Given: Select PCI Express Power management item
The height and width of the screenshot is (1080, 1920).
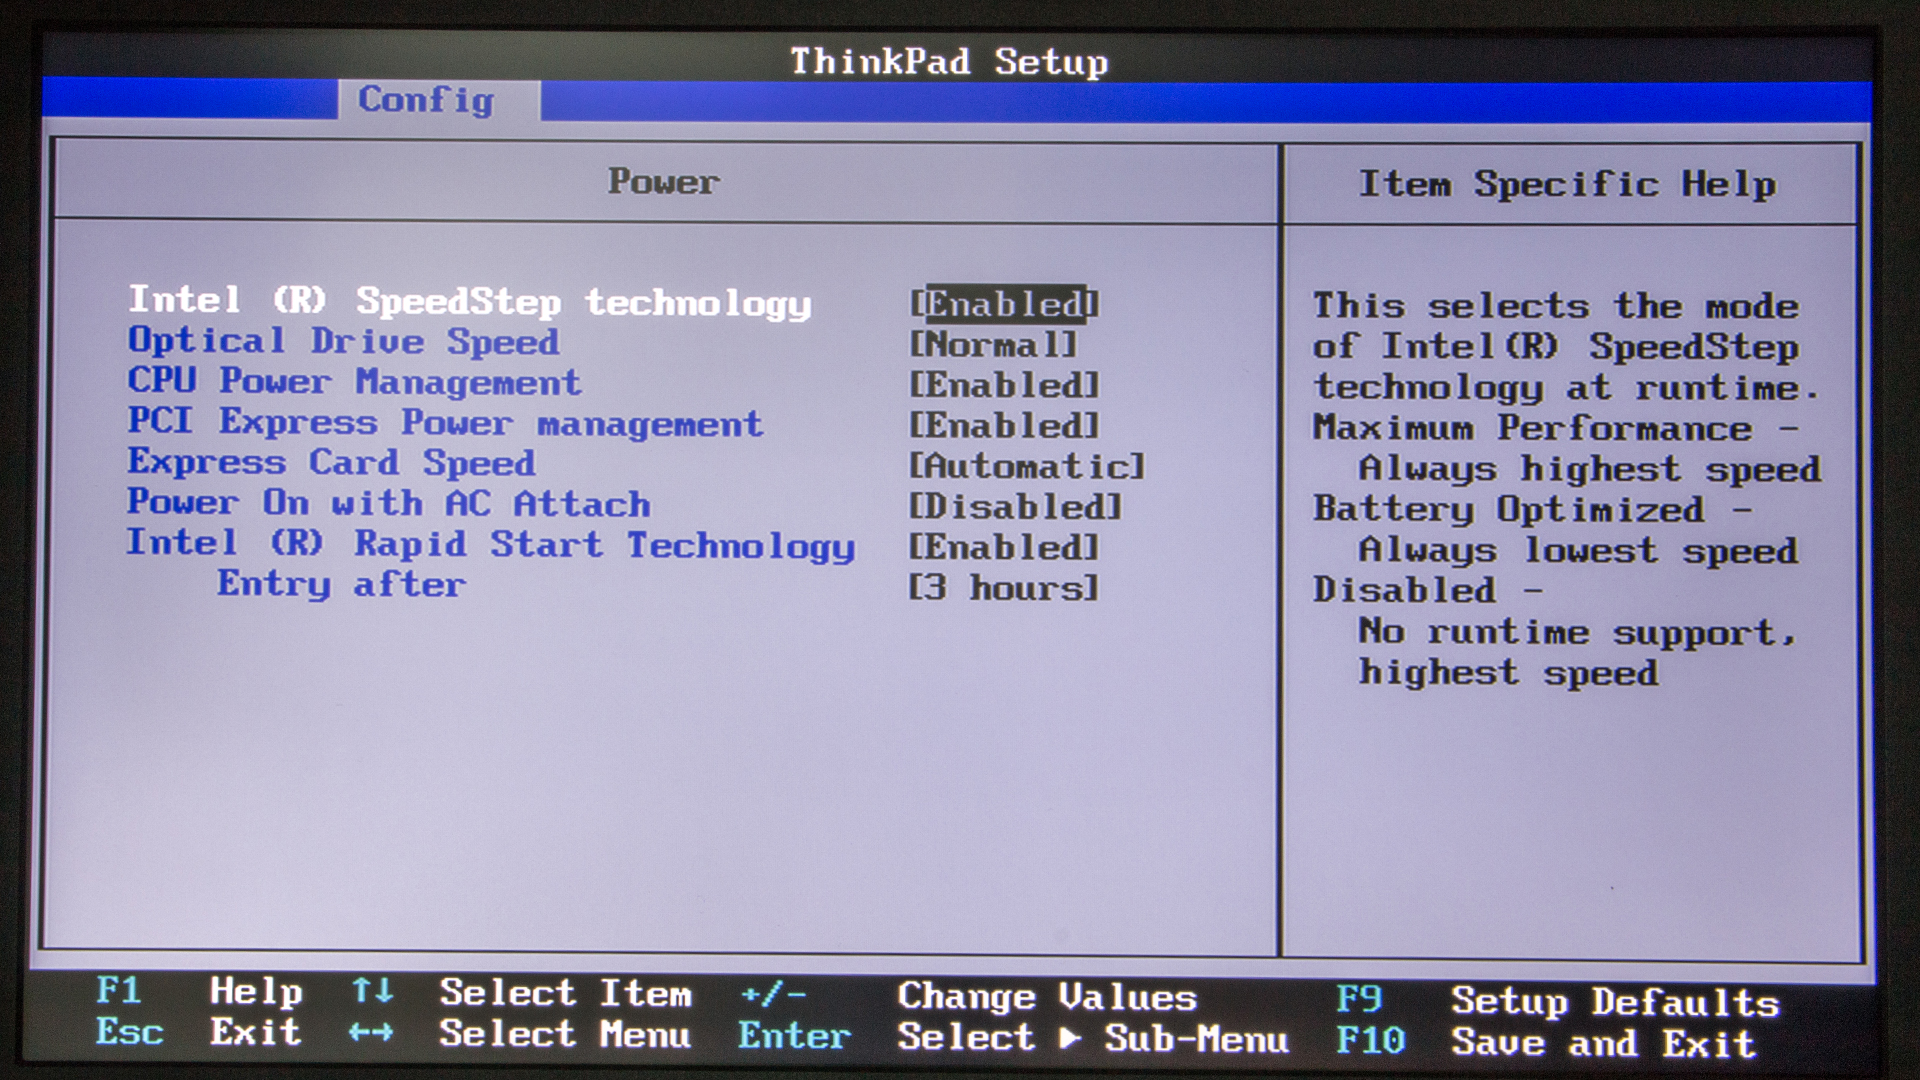Looking at the screenshot, I should pyautogui.click(x=445, y=423).
